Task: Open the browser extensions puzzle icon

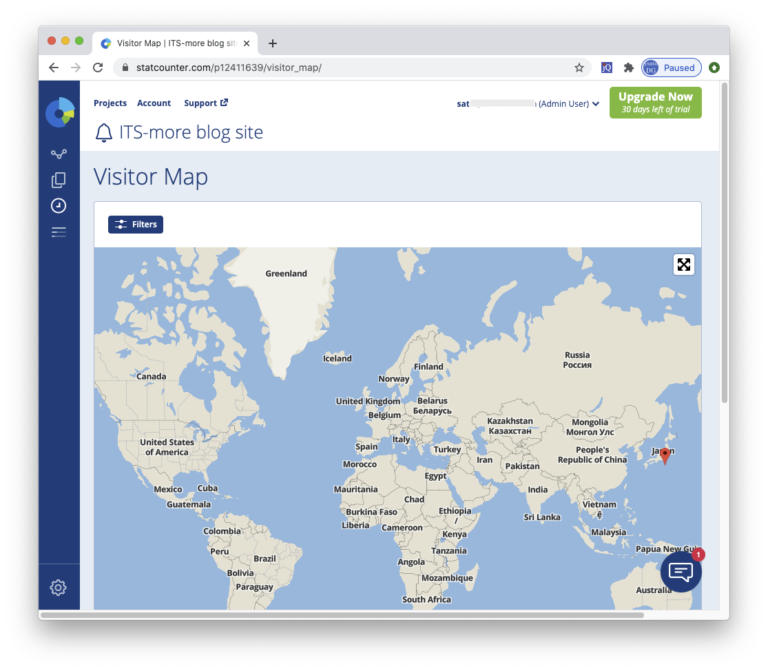Action: point(628,68)
